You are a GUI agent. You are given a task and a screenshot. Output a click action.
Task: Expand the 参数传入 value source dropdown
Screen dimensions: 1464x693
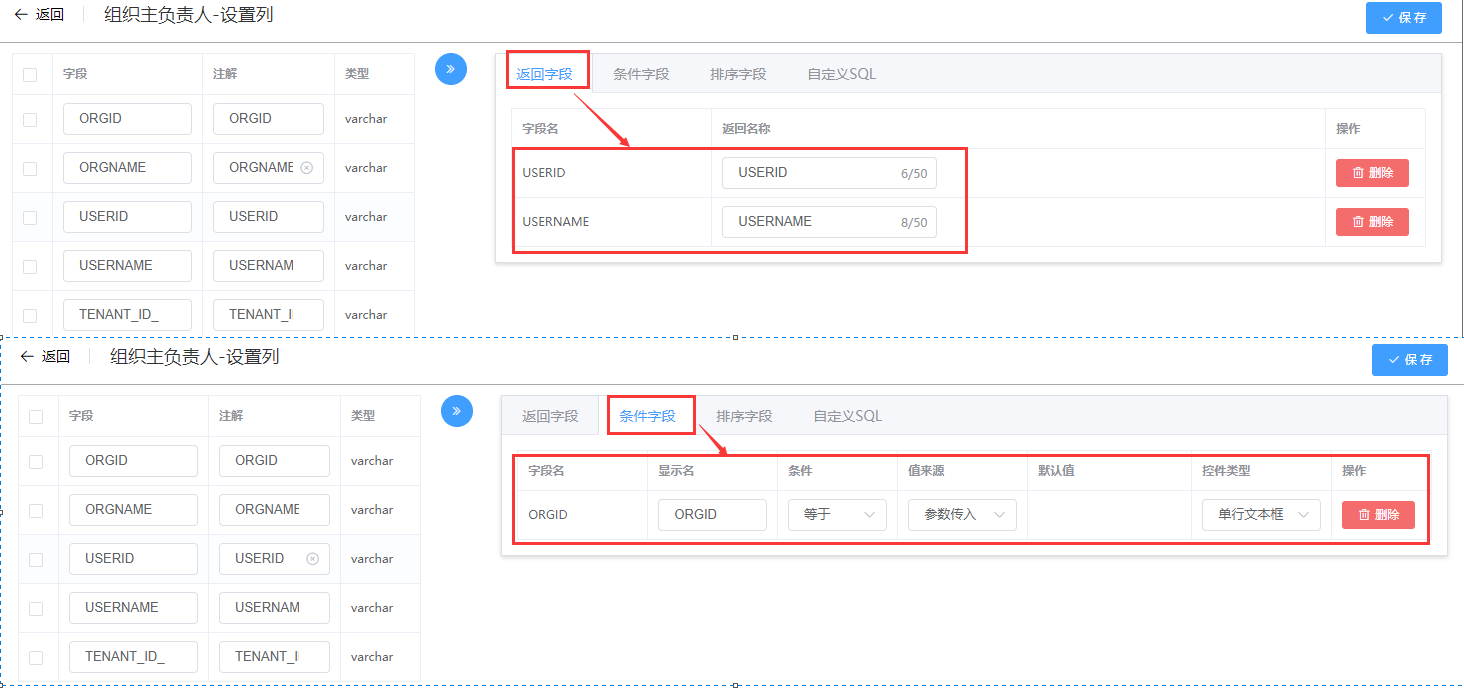[961, 515]
